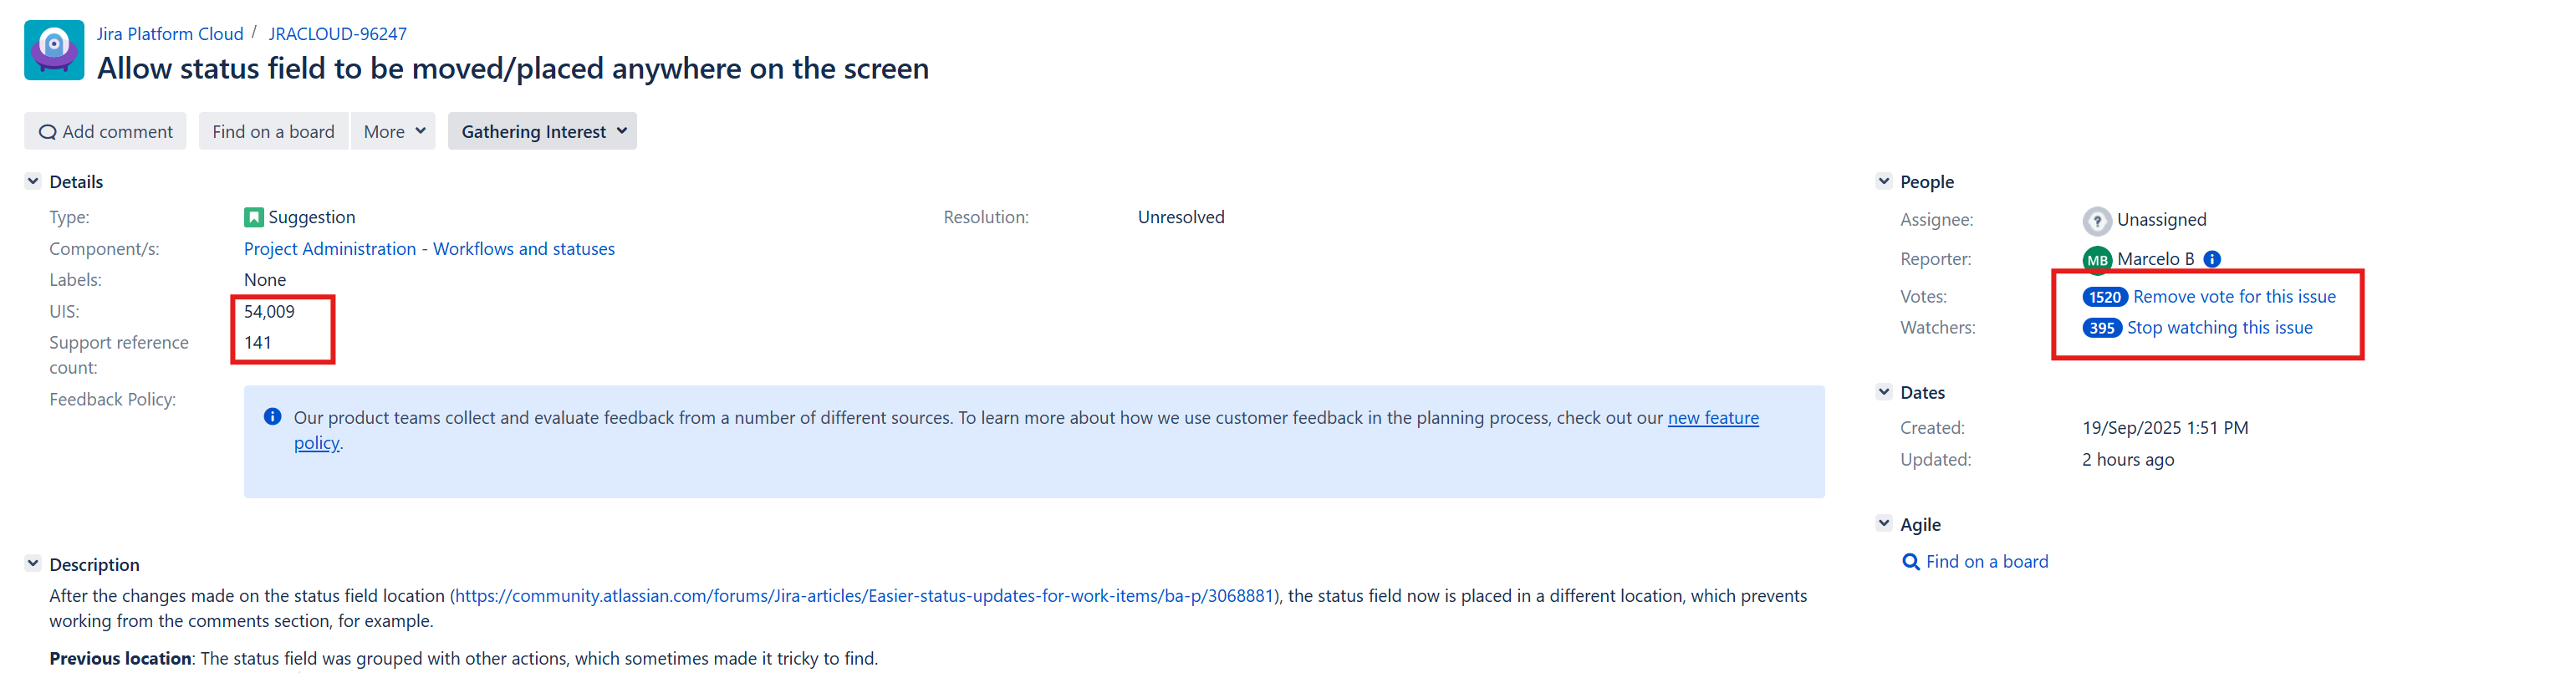Click the 1520 votes count badge

click(2104, 296)
